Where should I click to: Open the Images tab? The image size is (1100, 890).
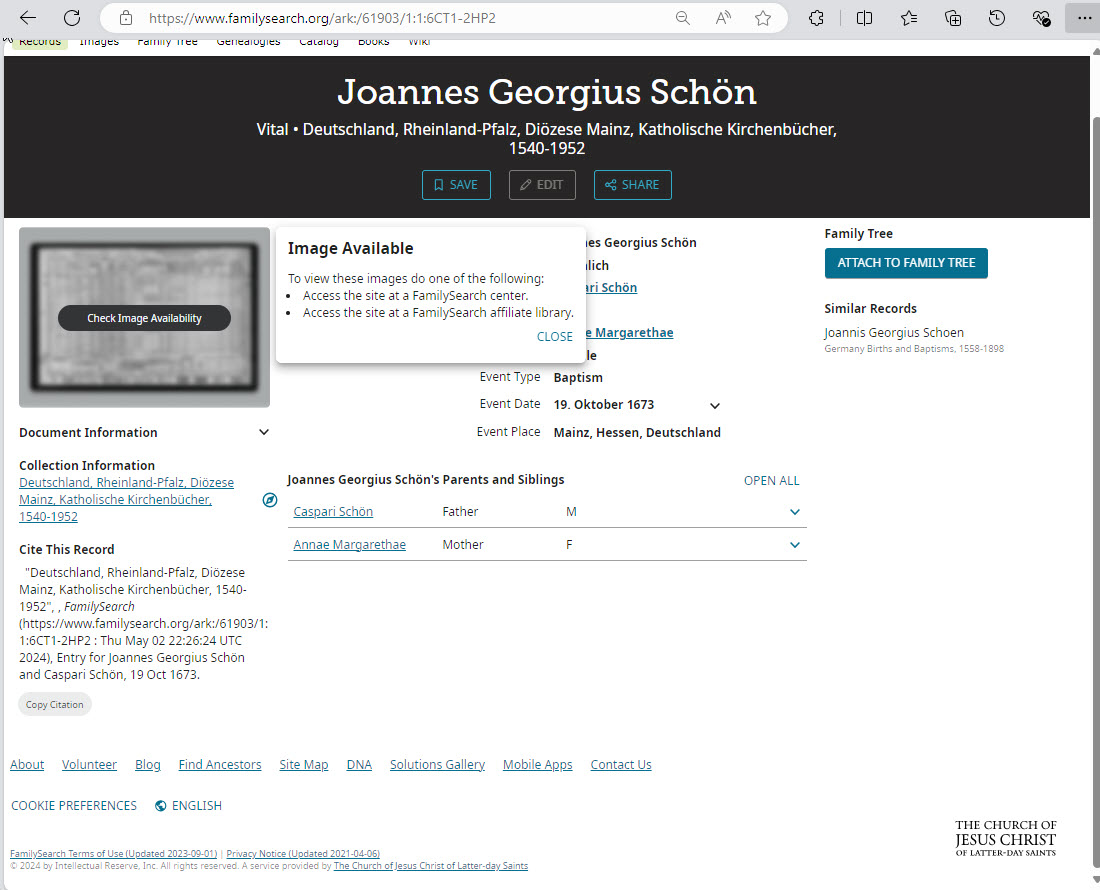pos(99,42)
